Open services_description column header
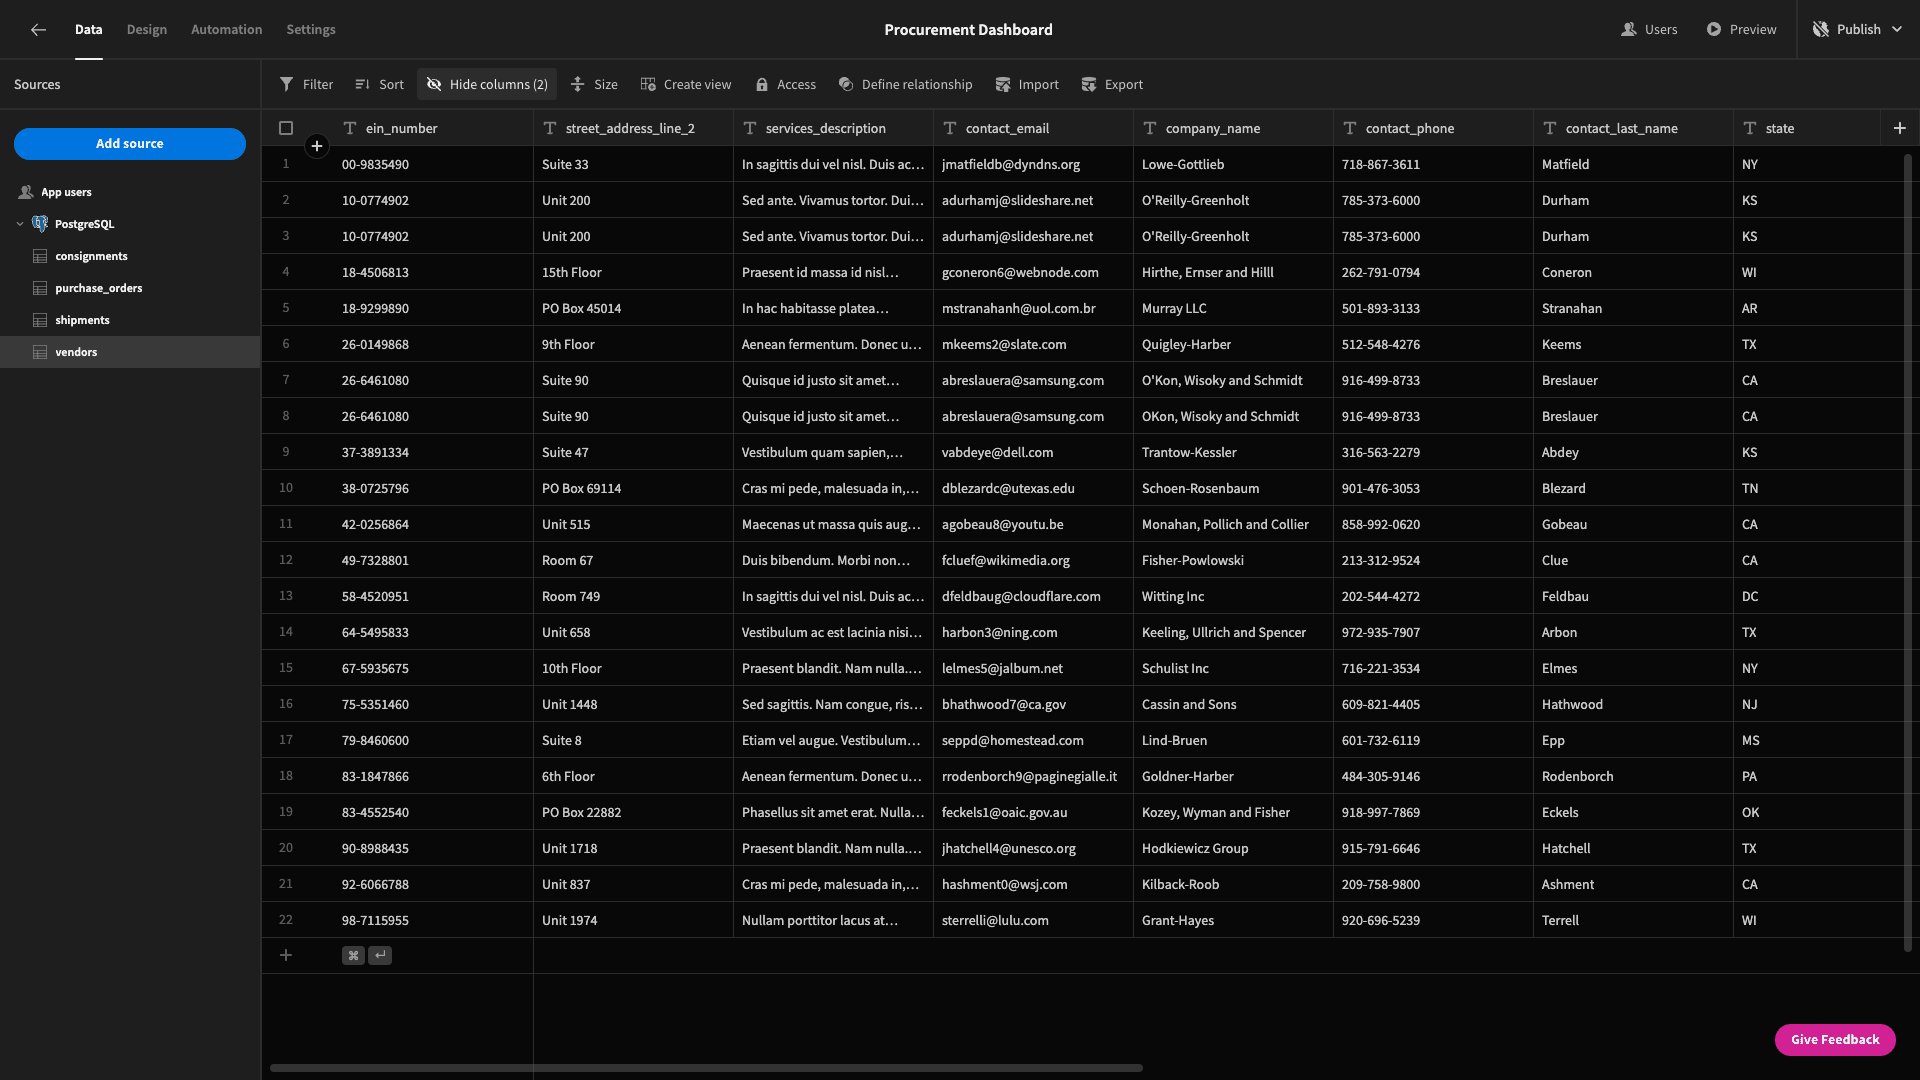Viewport: 1920px width, 1080px height. pyautogui.click(x=833, y=128)
